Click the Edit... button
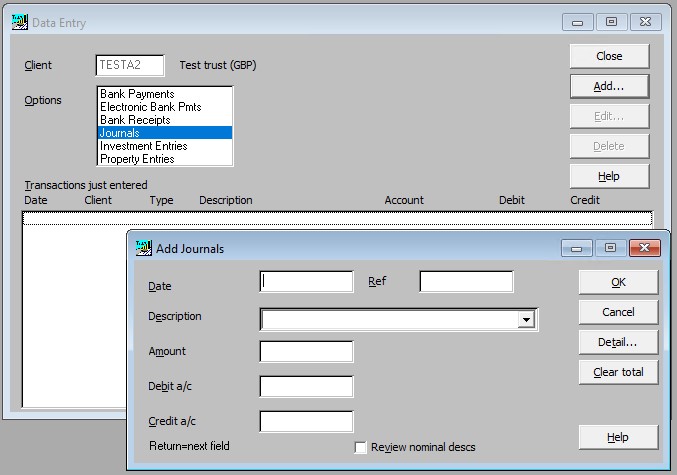This screenshot has width=677, height=475. coord(609,116)
